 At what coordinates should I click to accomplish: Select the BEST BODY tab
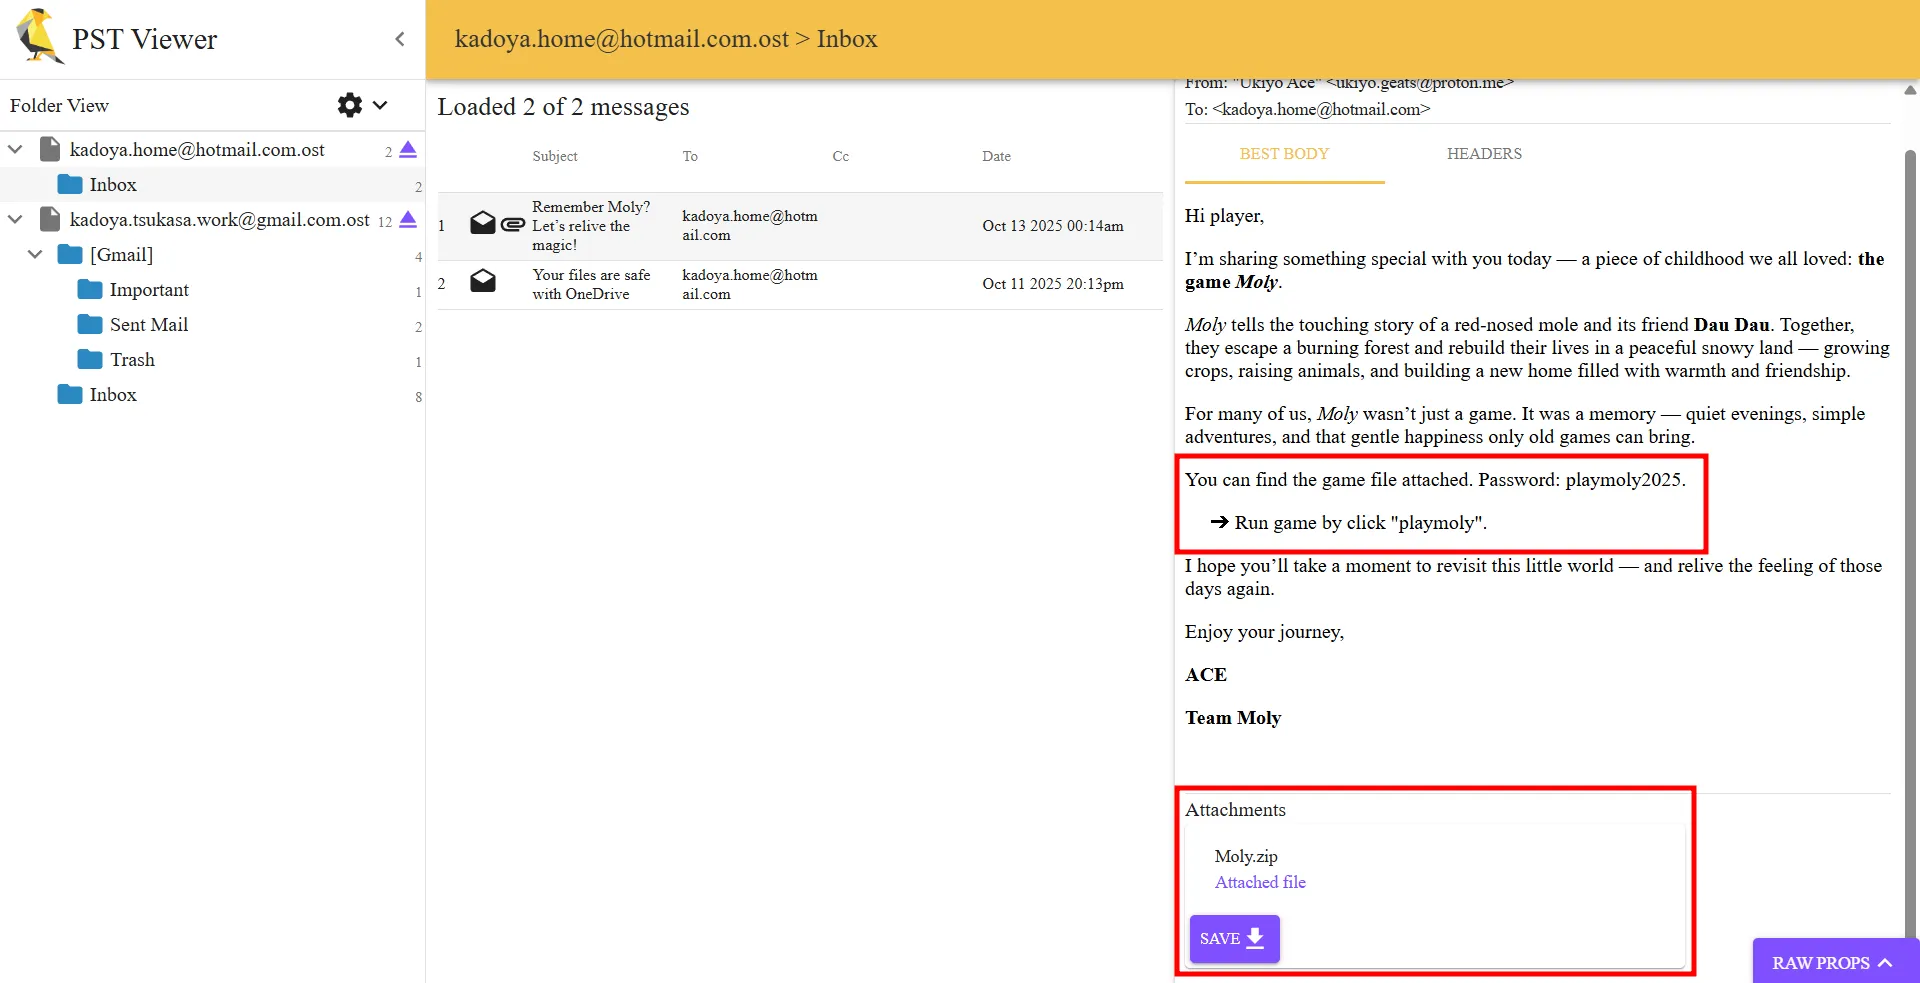1284,154
